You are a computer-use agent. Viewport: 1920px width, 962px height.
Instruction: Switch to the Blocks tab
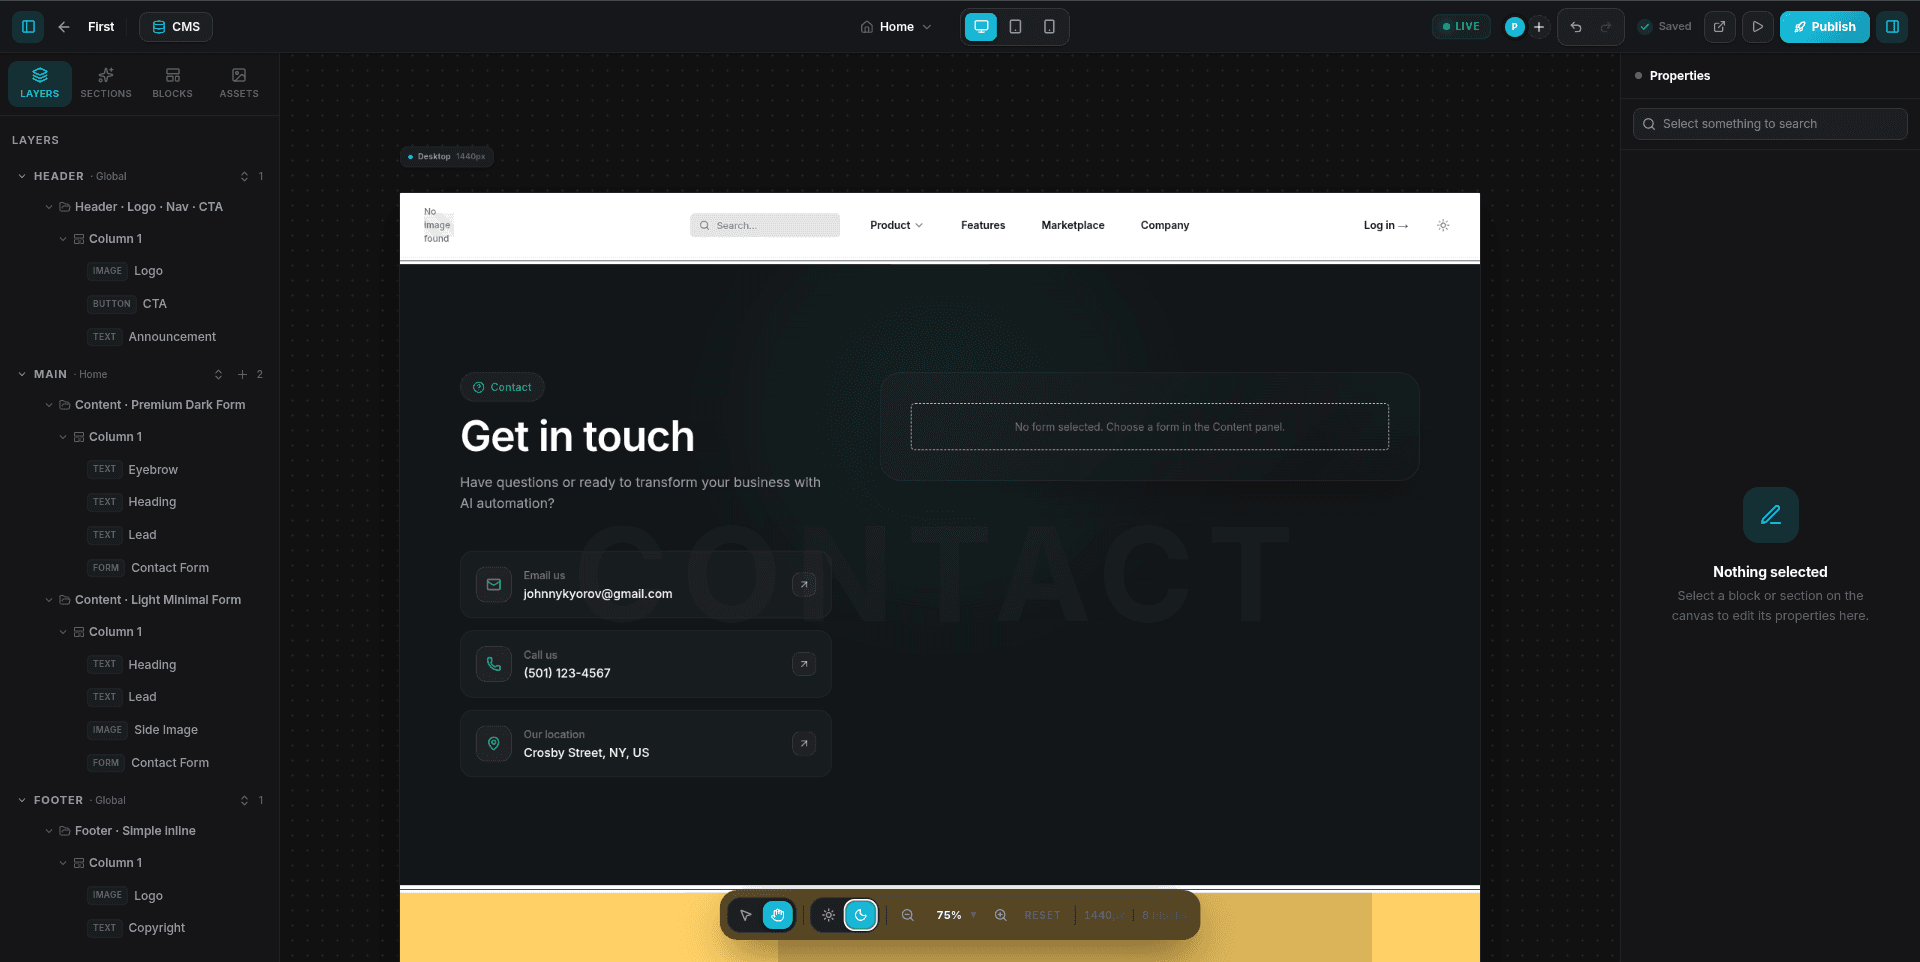tap(172, 83)
